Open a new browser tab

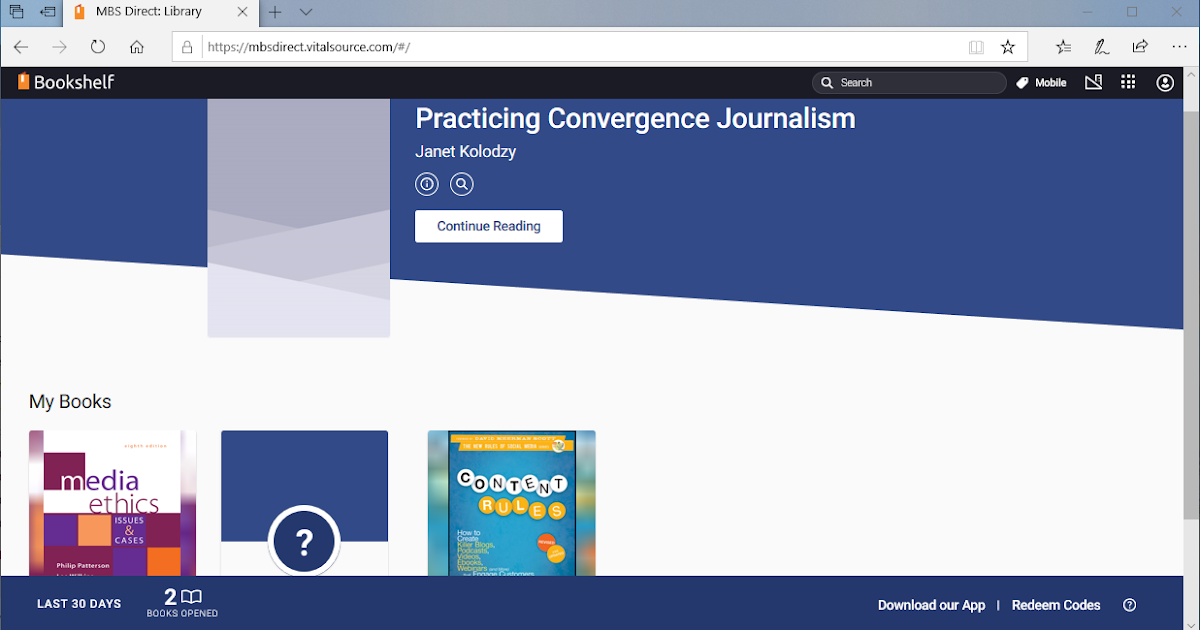[274, 13]
